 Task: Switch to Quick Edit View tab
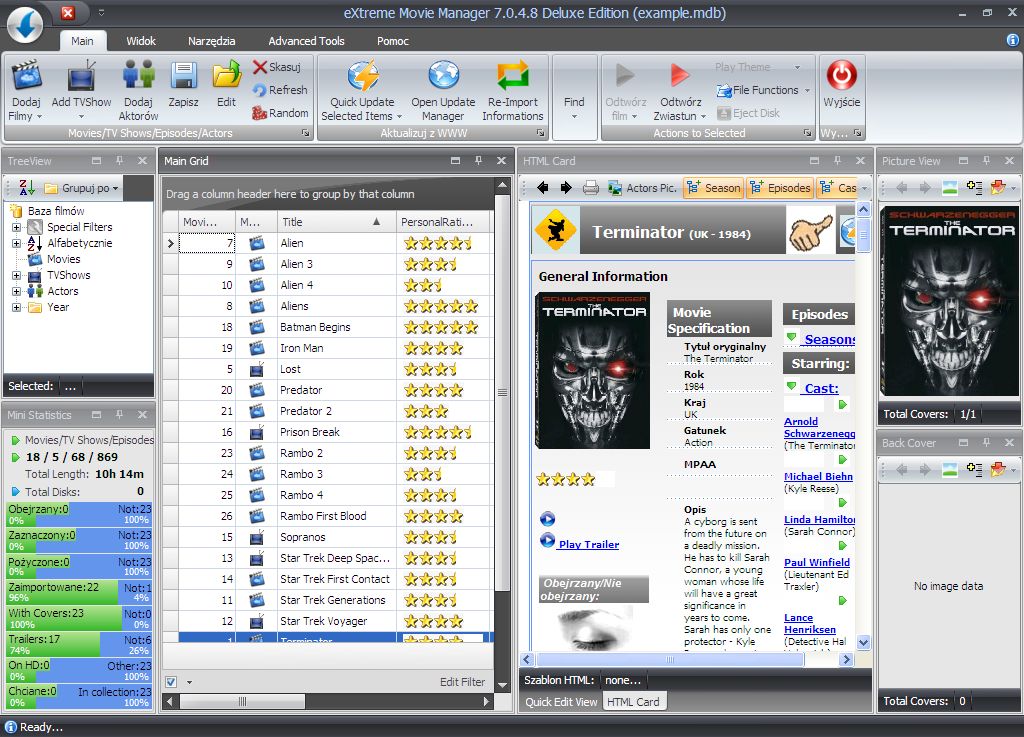point(561,702)
